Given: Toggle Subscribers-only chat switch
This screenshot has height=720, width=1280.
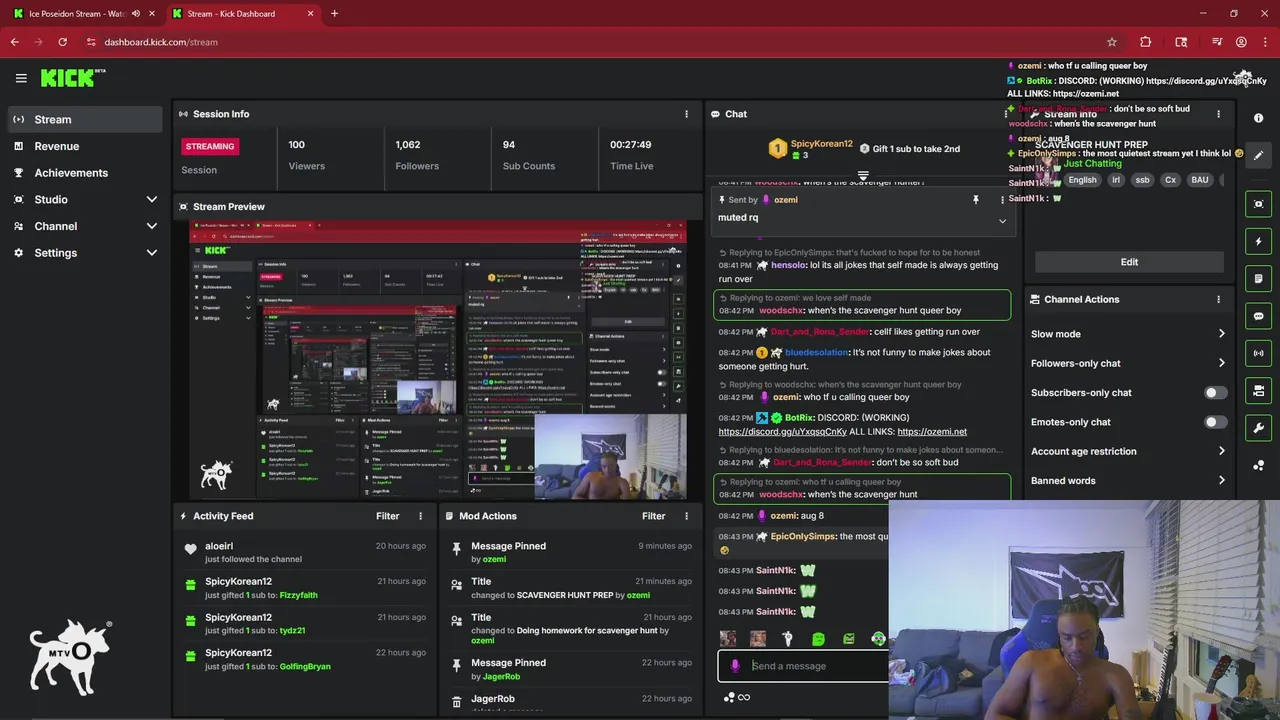Looking at the screenshot, I should [1215, 393].
